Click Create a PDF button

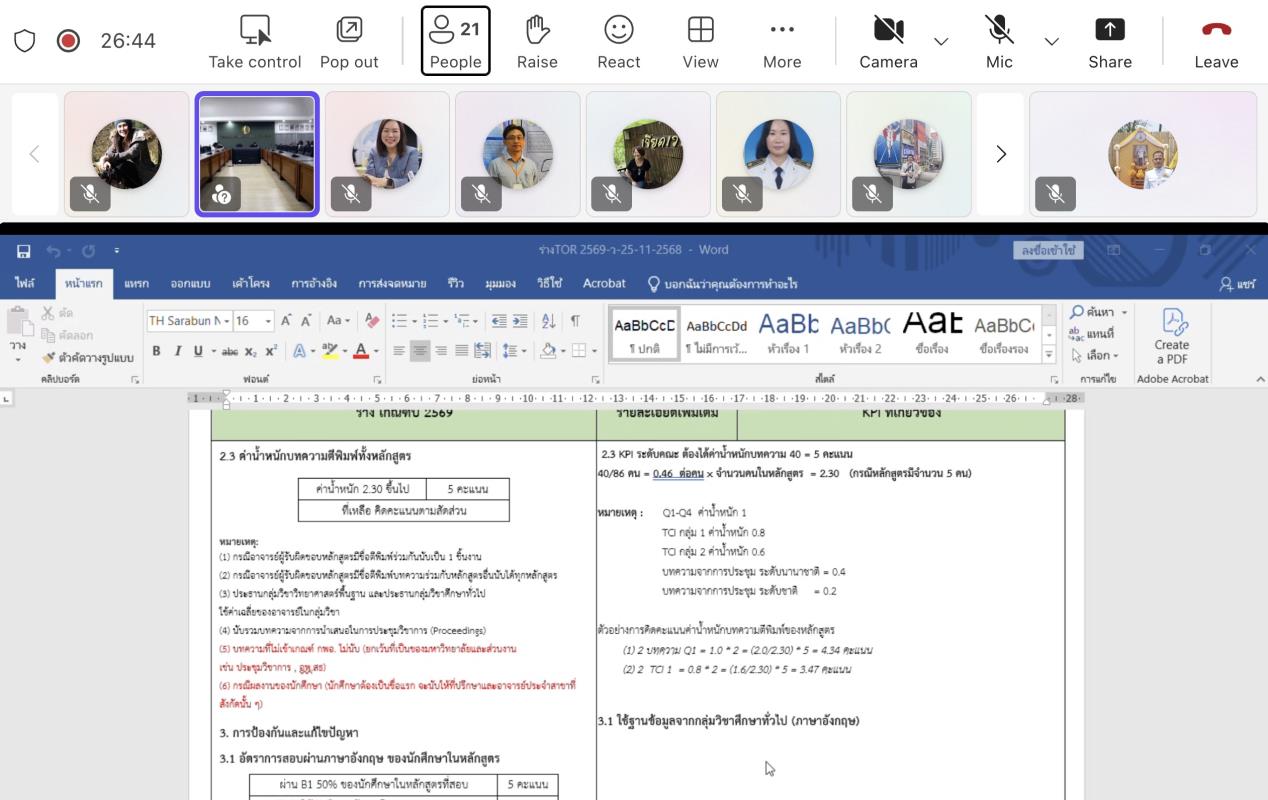click(1172, 336)
